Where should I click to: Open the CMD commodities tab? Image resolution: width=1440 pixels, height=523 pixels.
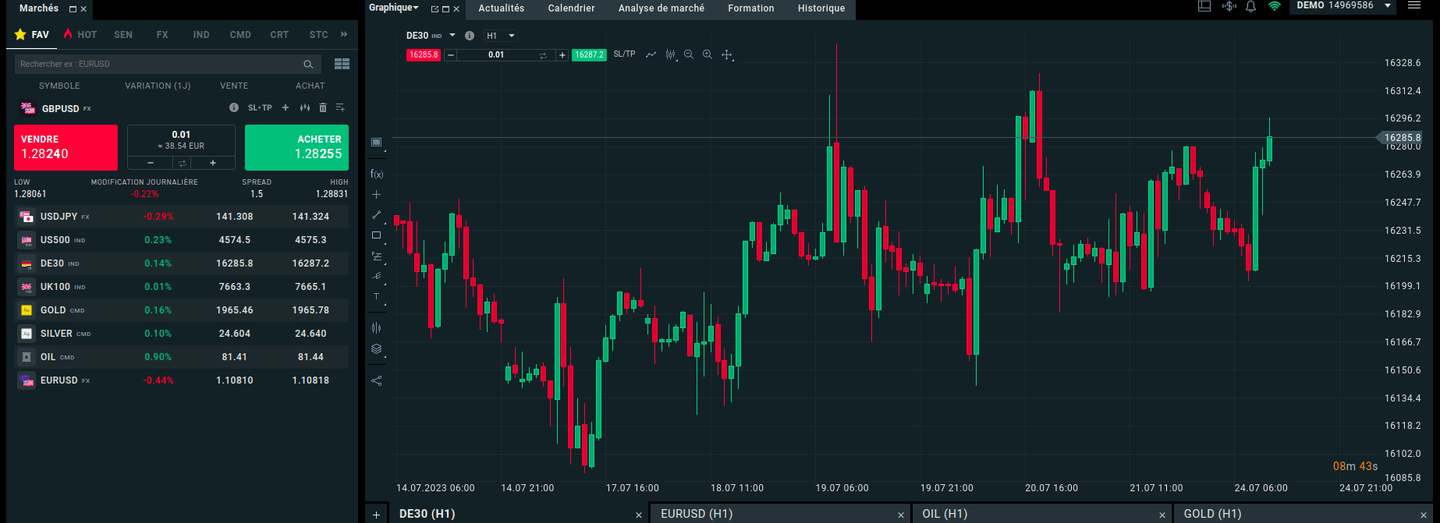pos(240,34)
